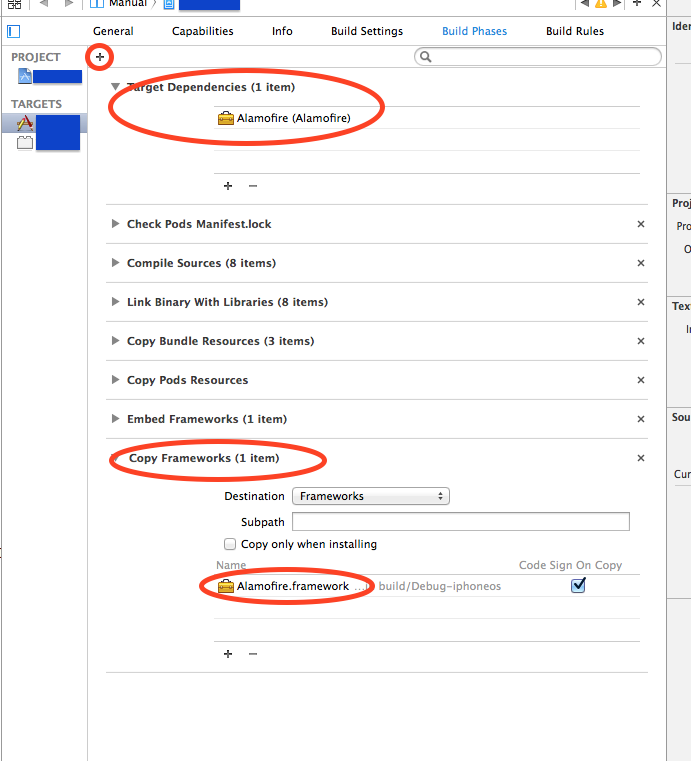Screen dimensions: 691x761
Task: Expand Compile Sources (8 items)
Action: [115, 263]
